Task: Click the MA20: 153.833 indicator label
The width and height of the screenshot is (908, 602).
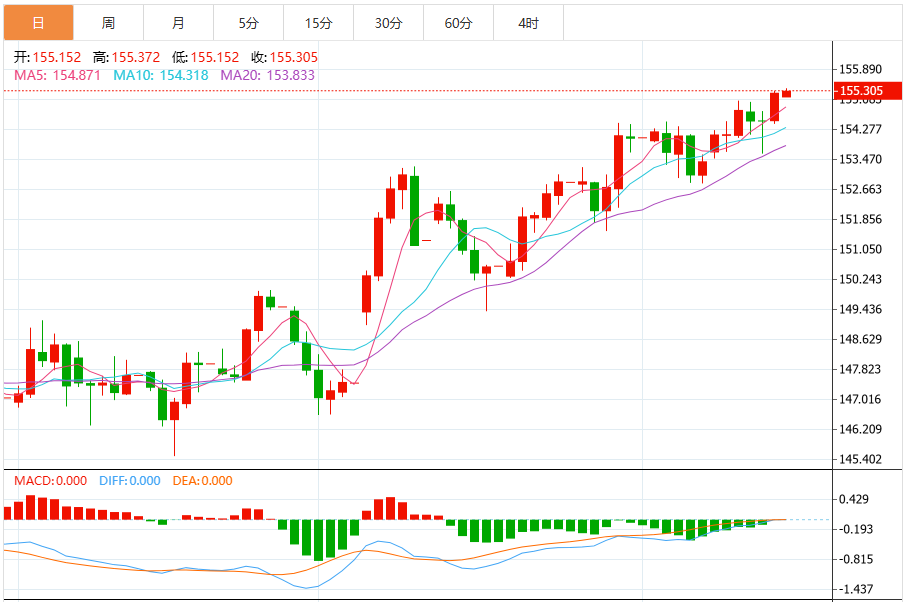Action: pos(268,75)
